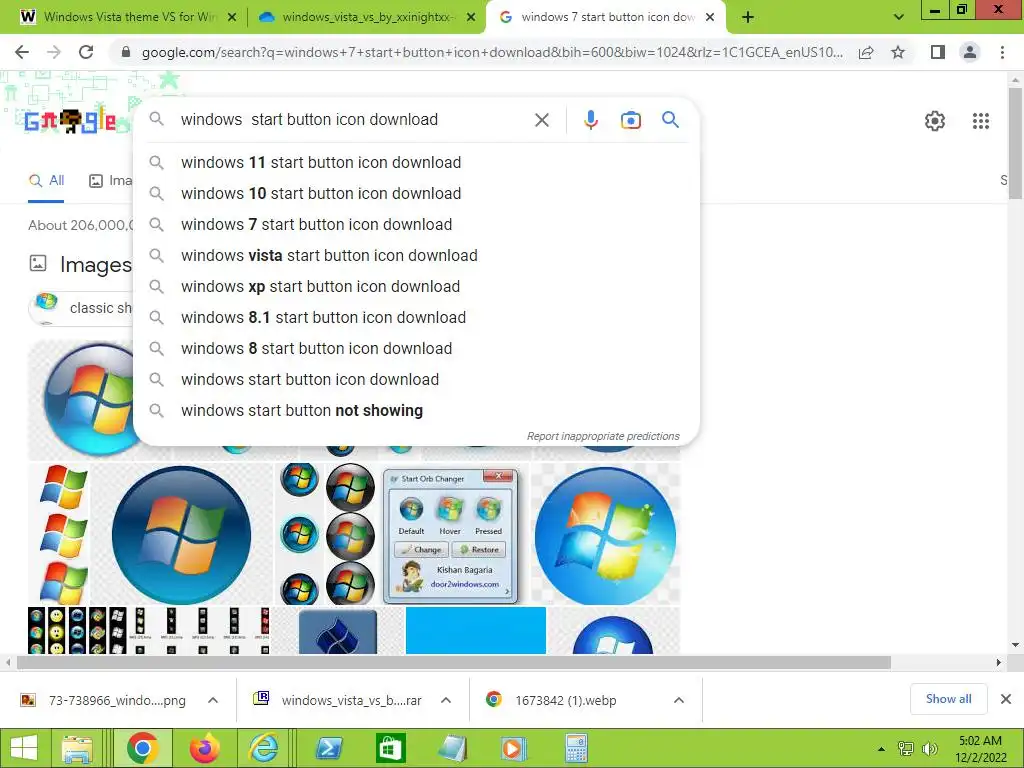The height and width of the screenshot is (768, 1024).
Task: Open Chrome three-dot menu
Action: click(1002, 52)
